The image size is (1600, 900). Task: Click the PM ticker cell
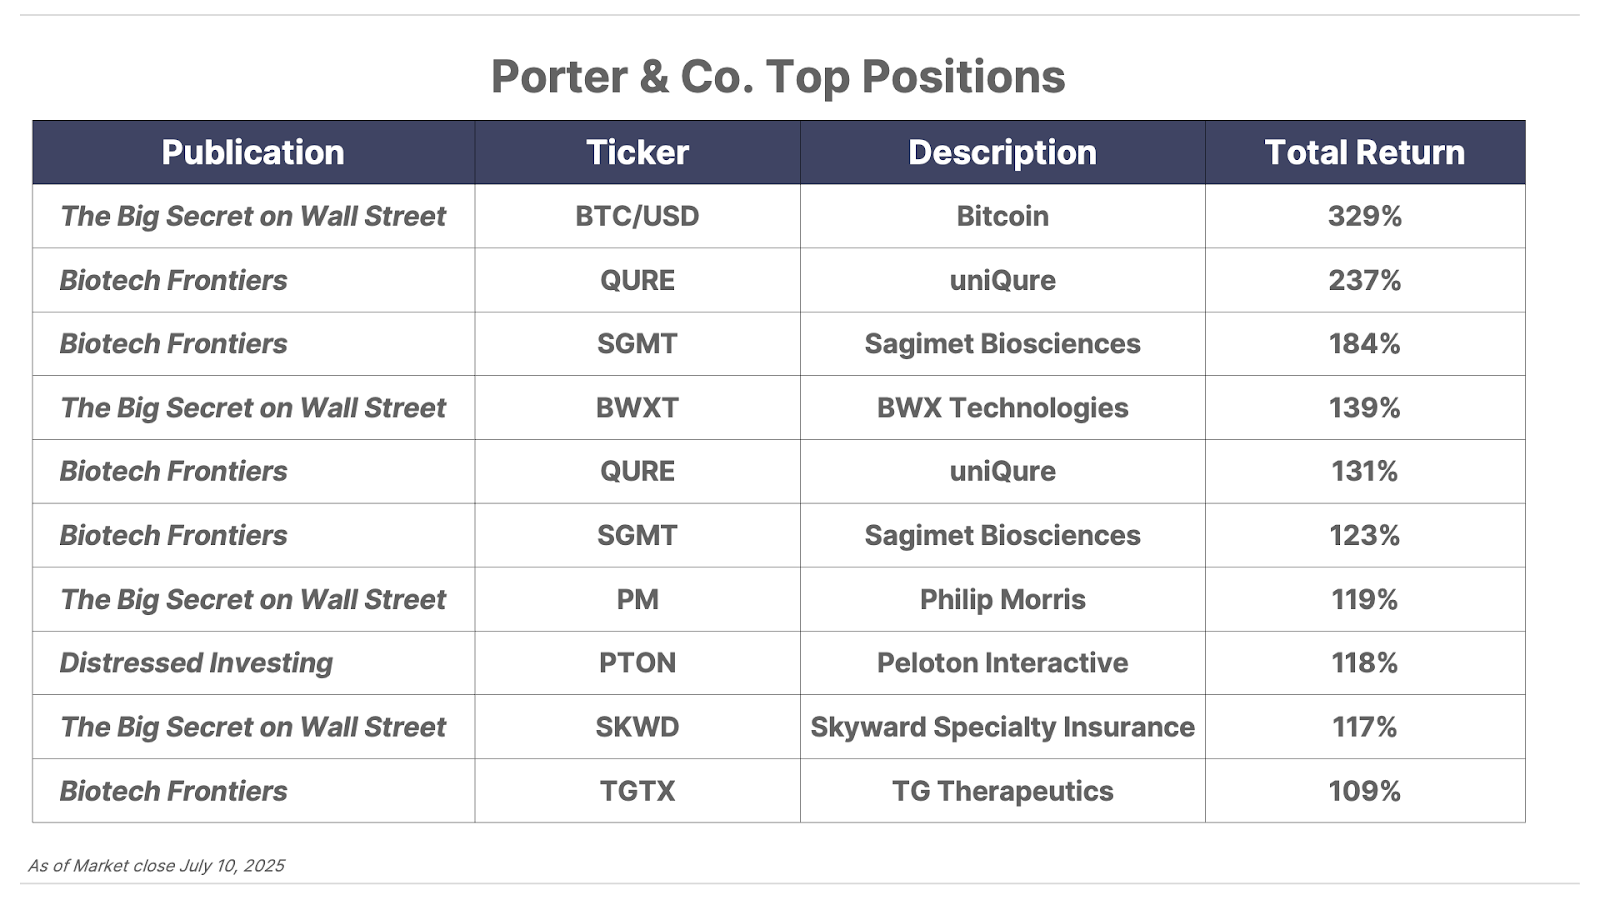point(637,599)
